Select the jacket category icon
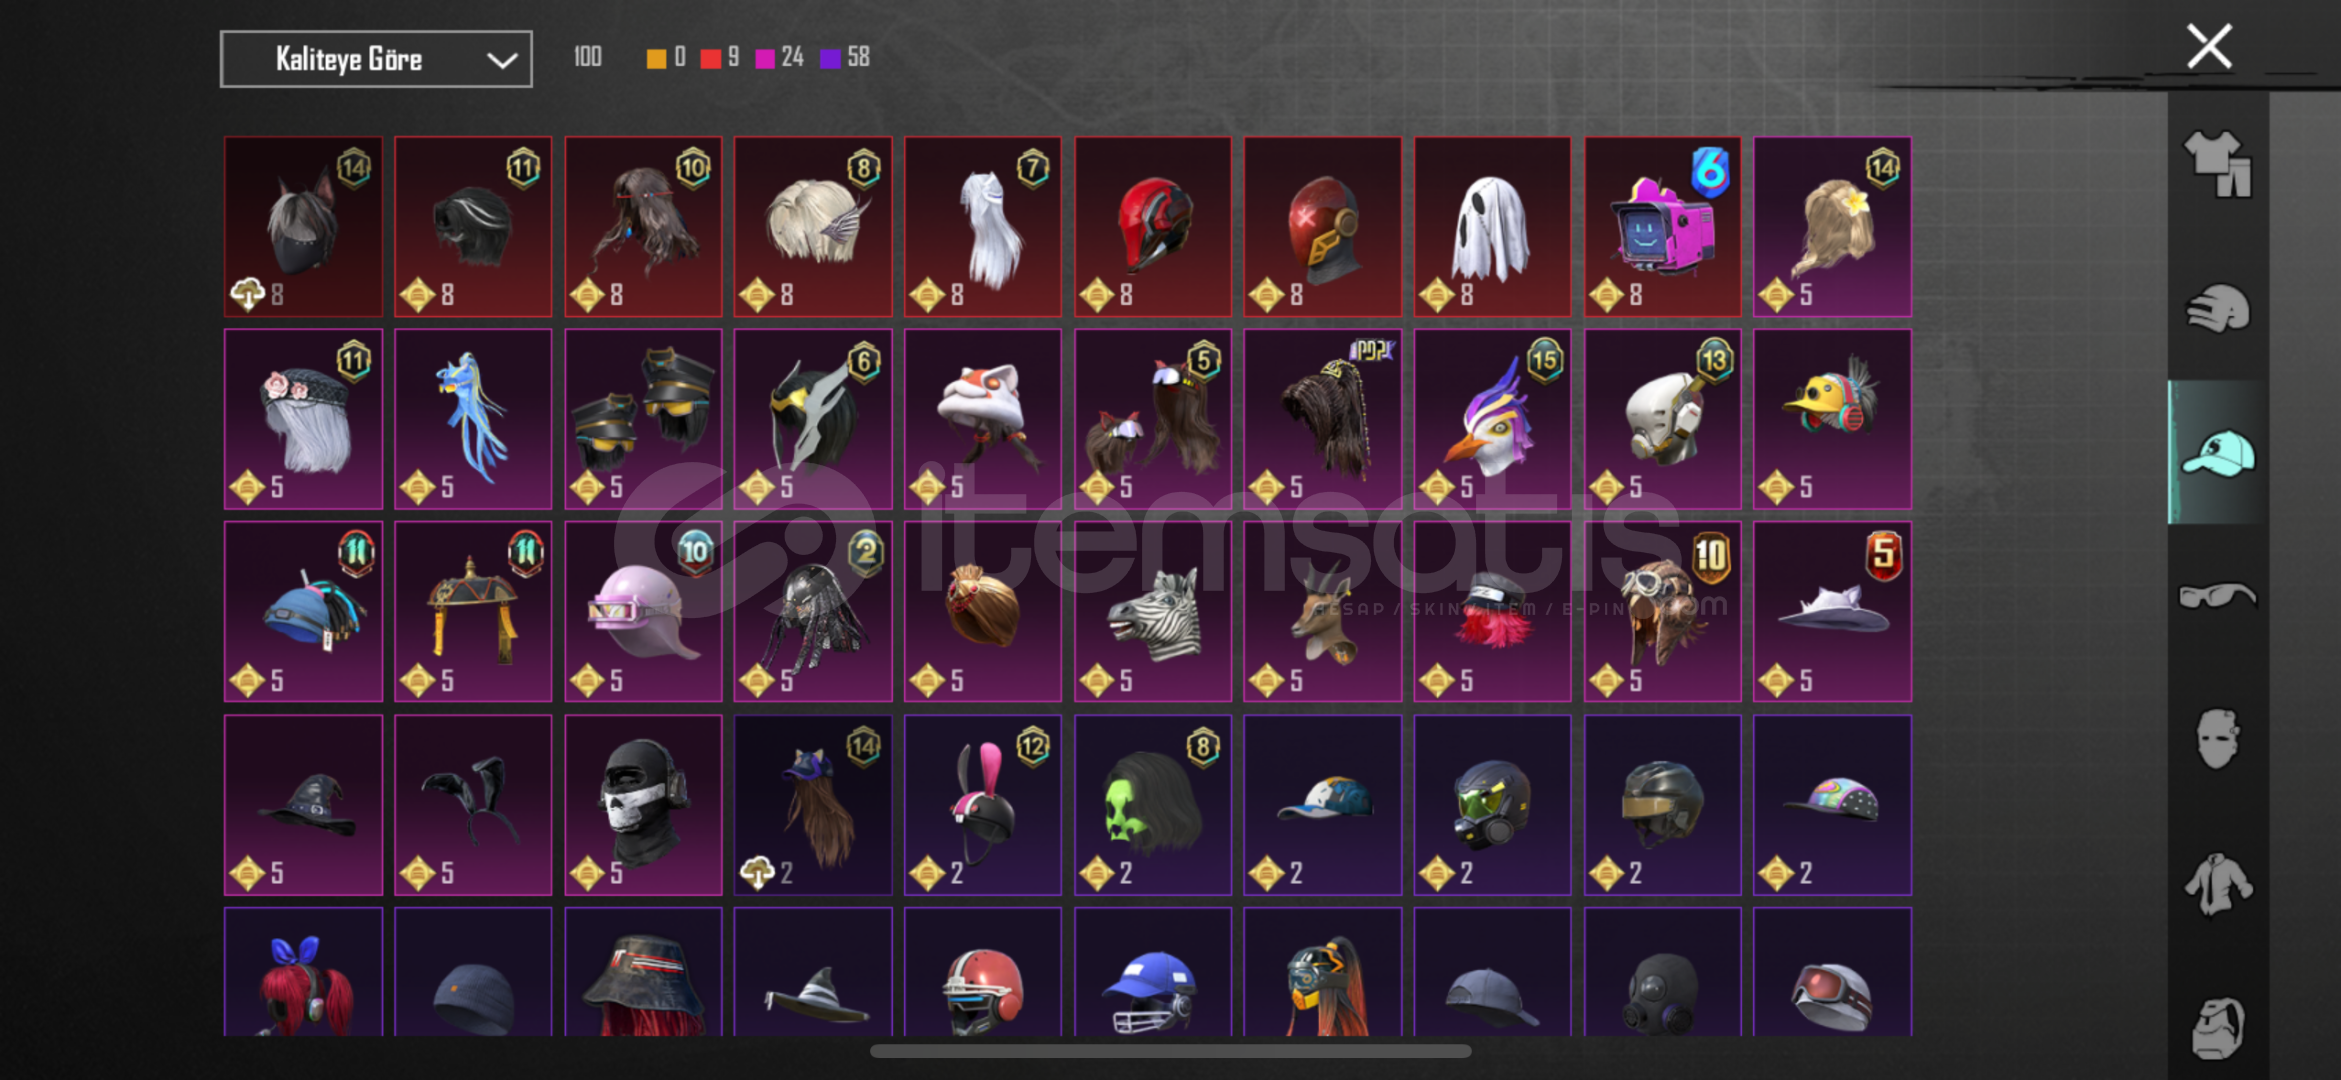The width and height of the screenshot is (2341, 1080). pos(2217,884)
